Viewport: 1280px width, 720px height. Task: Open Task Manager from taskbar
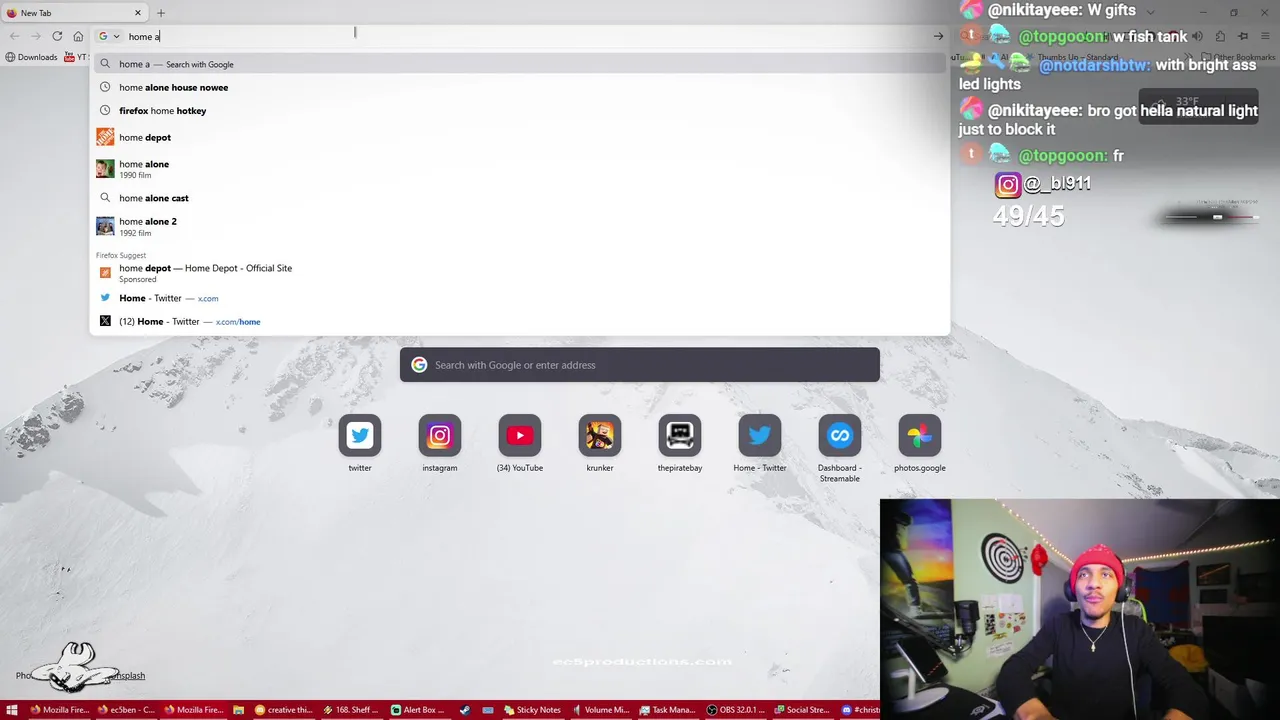(x=667, y=710)
